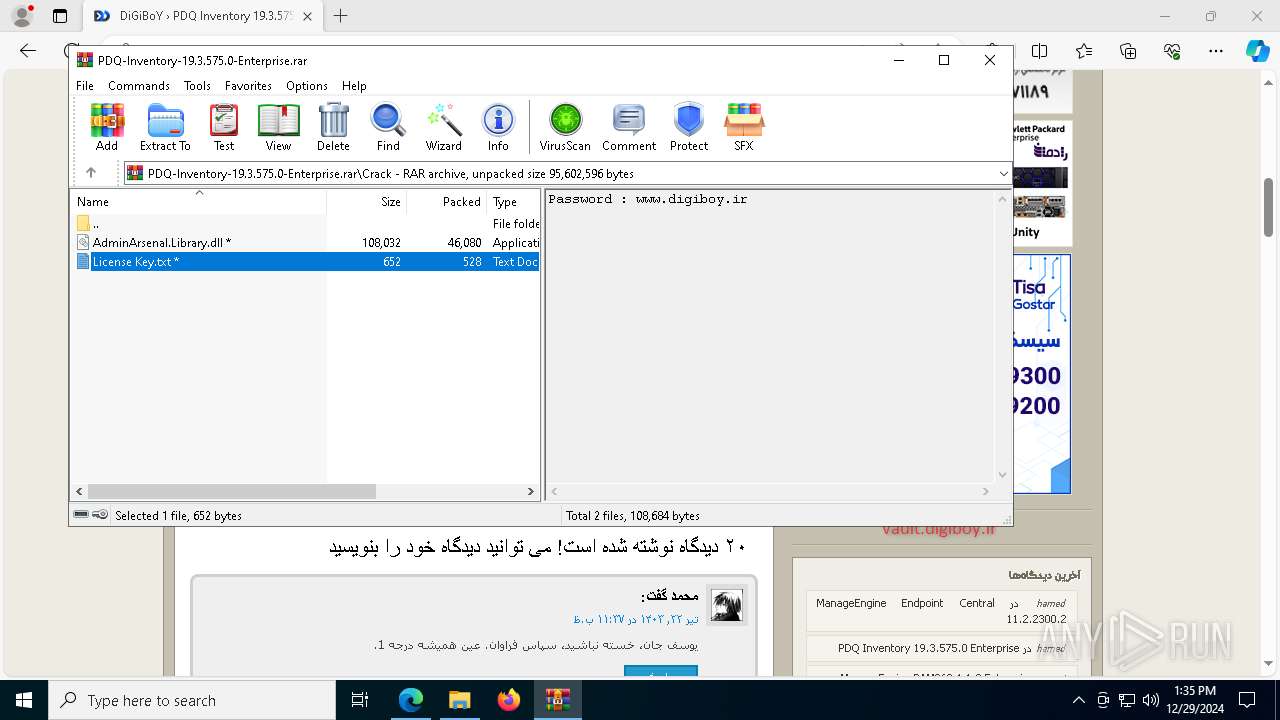Select License Key.txt file
This screenshot has height=720, width=1280.
click(306, 262)
